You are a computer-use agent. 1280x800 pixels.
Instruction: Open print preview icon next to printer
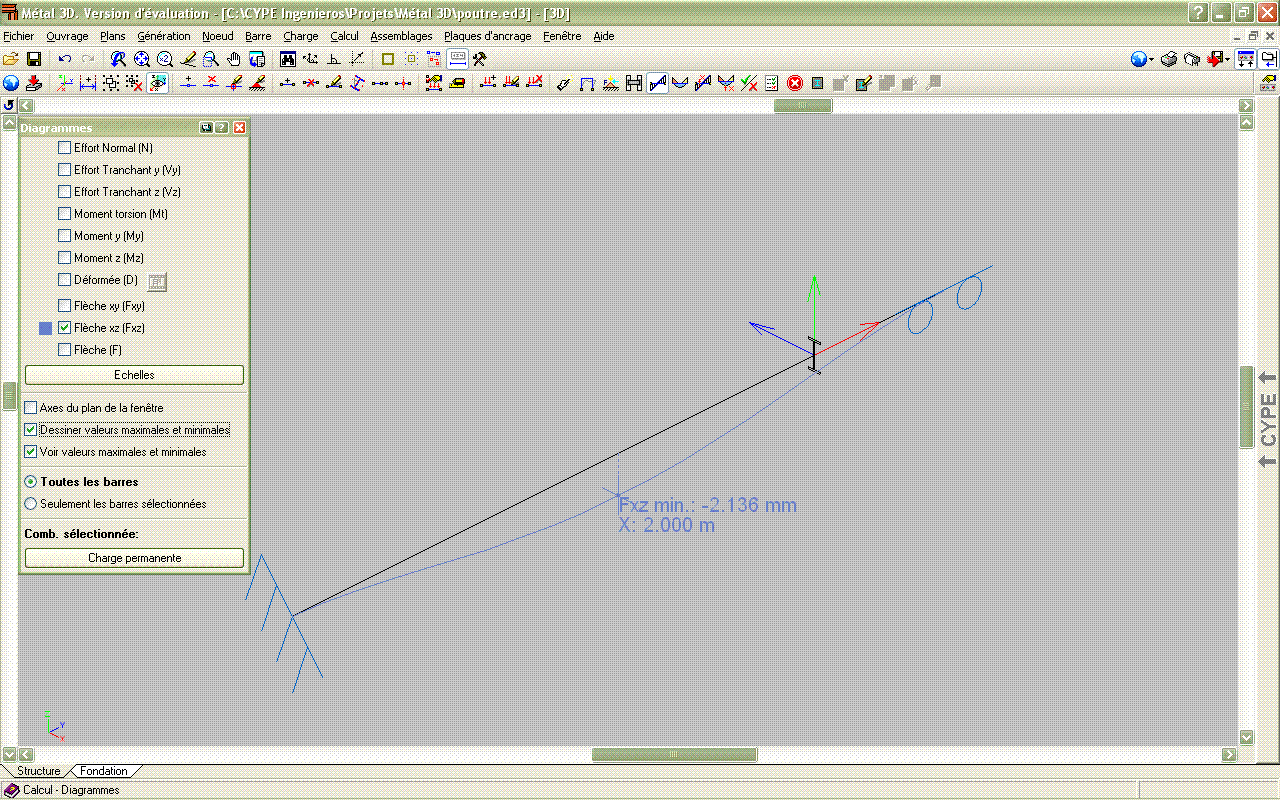pyautogui.click(x=1191, y=59)
